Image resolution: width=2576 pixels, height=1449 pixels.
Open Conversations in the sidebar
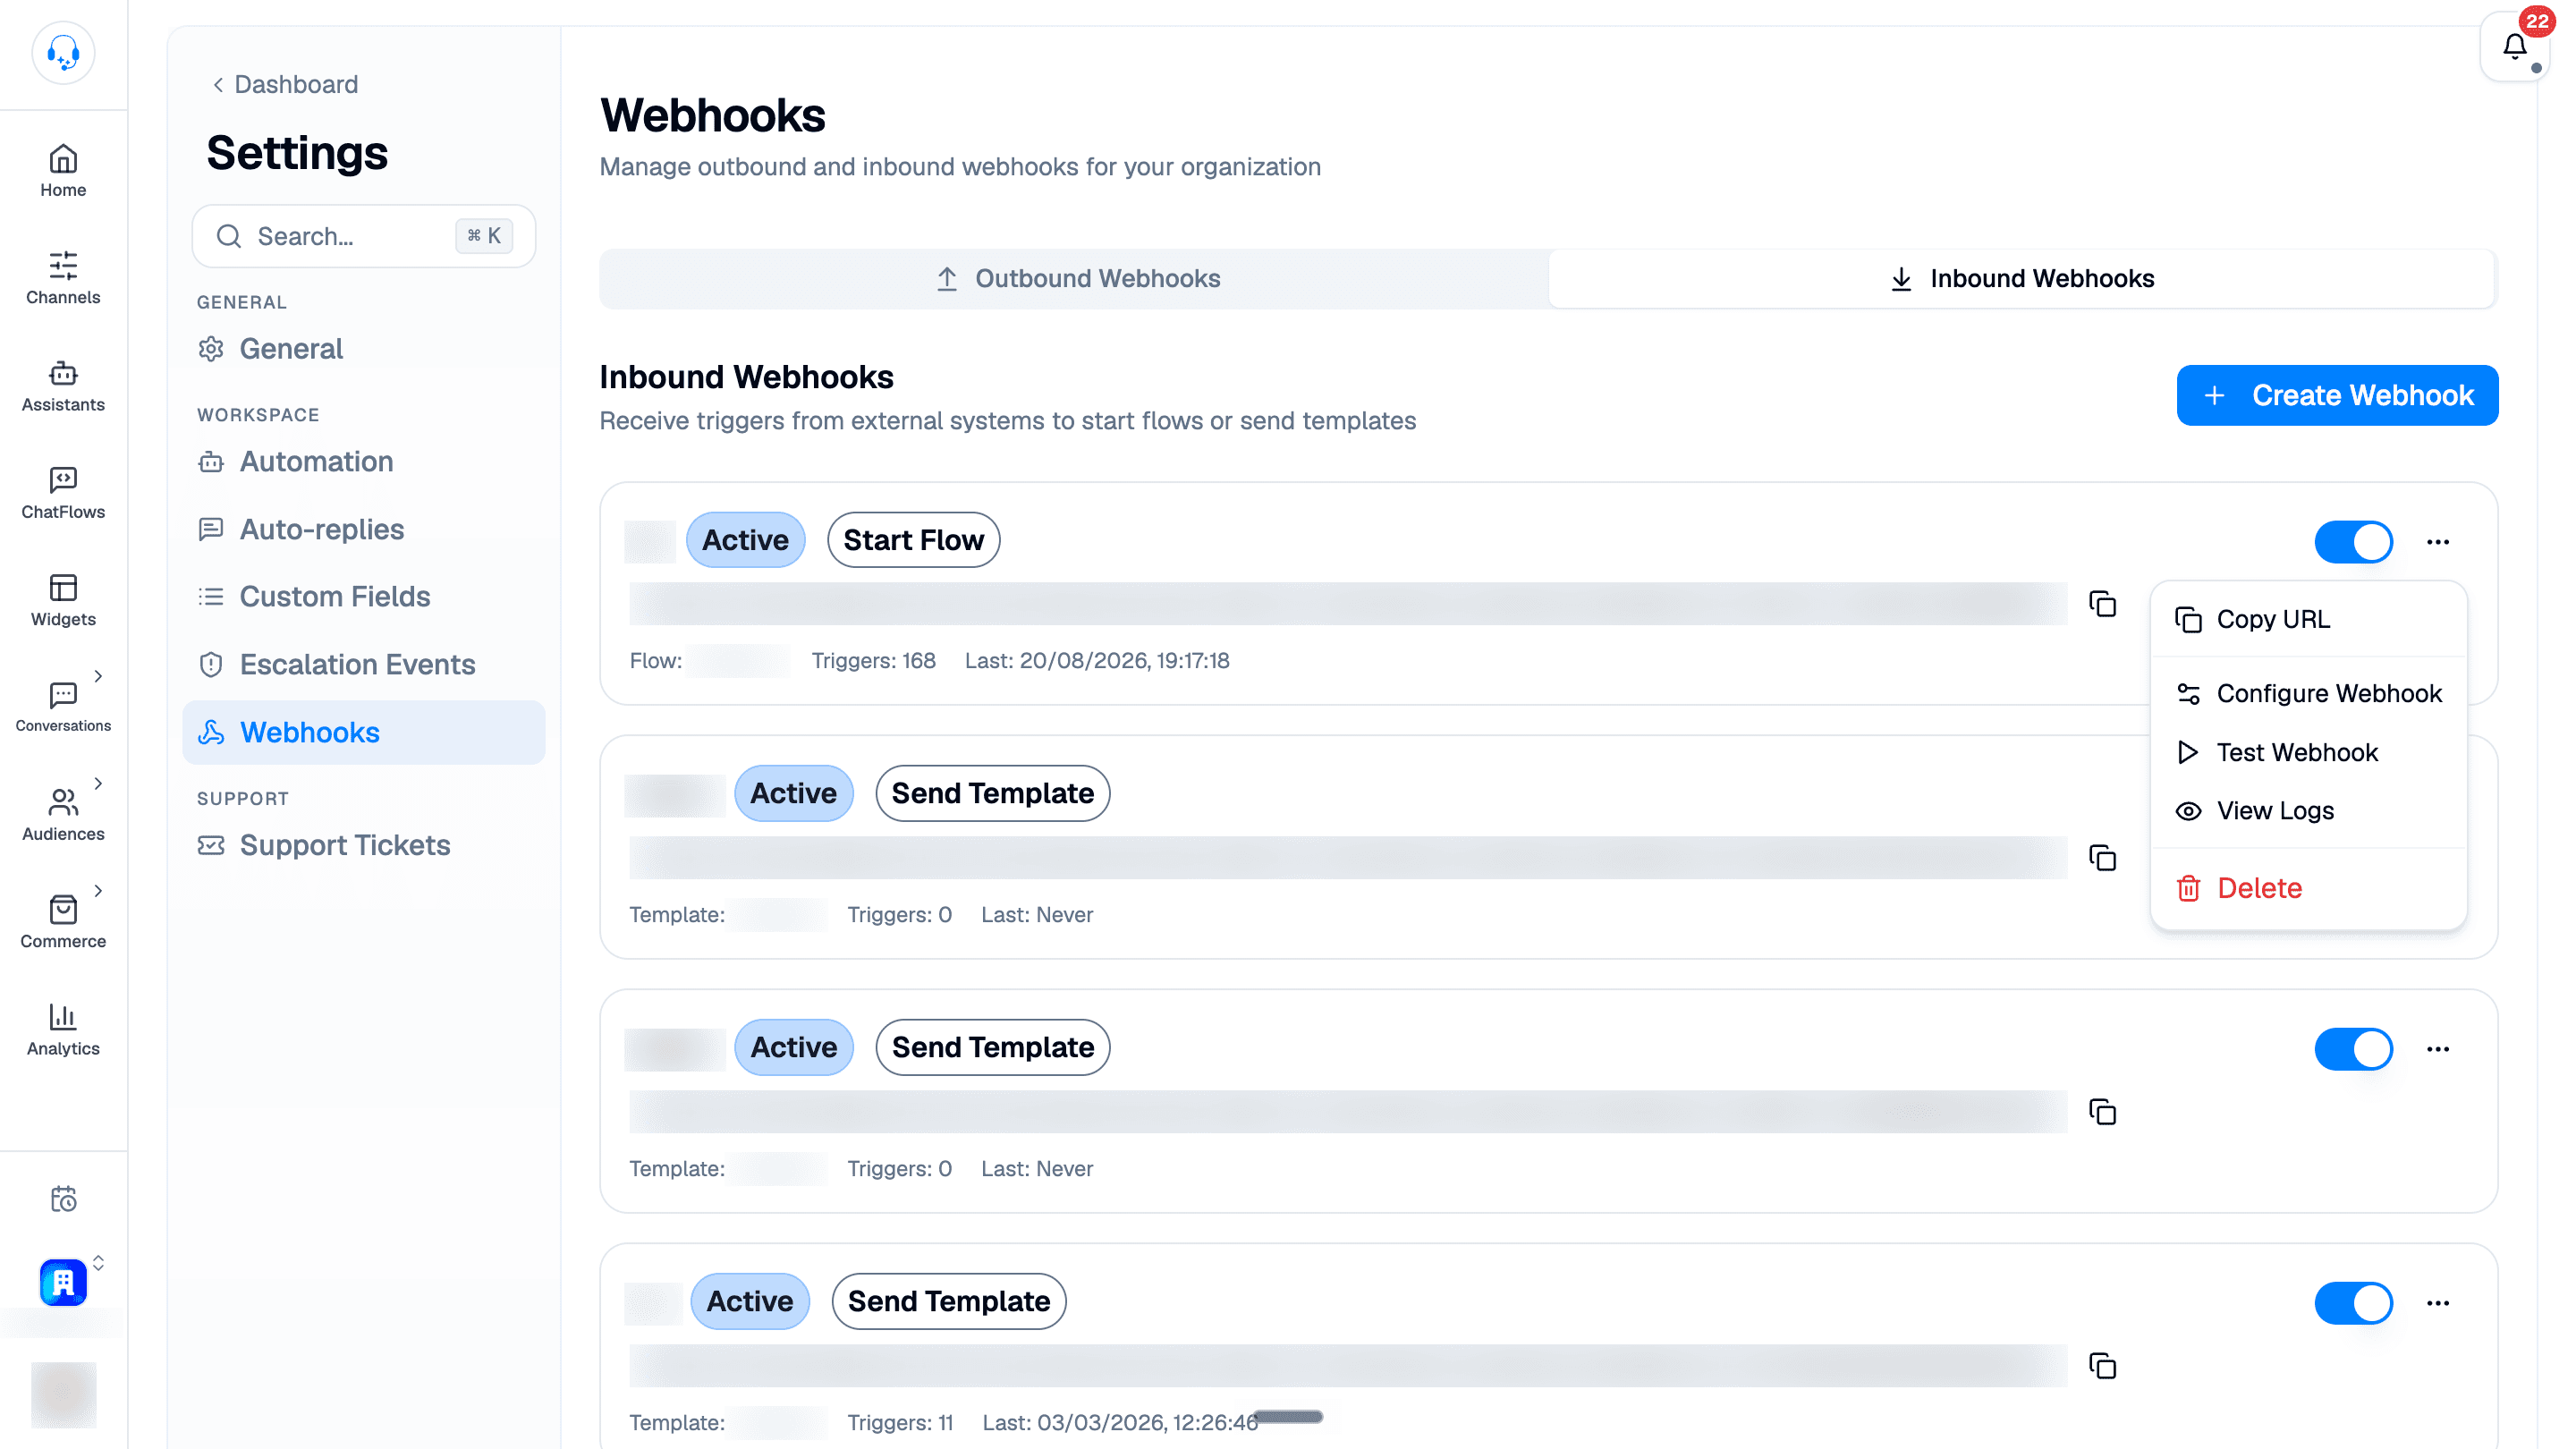(63, 708)
